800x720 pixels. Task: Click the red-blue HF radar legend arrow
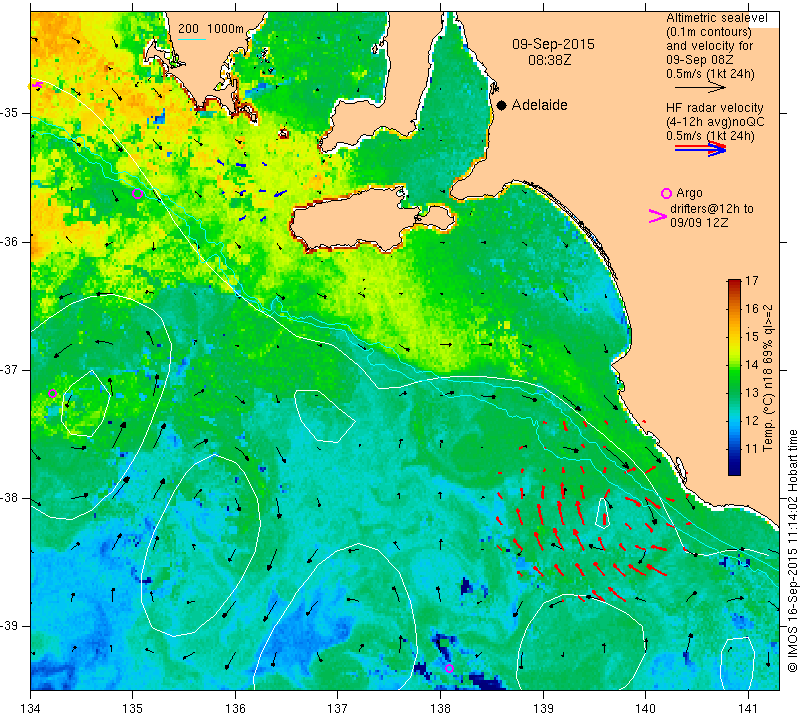click(701, 148)
